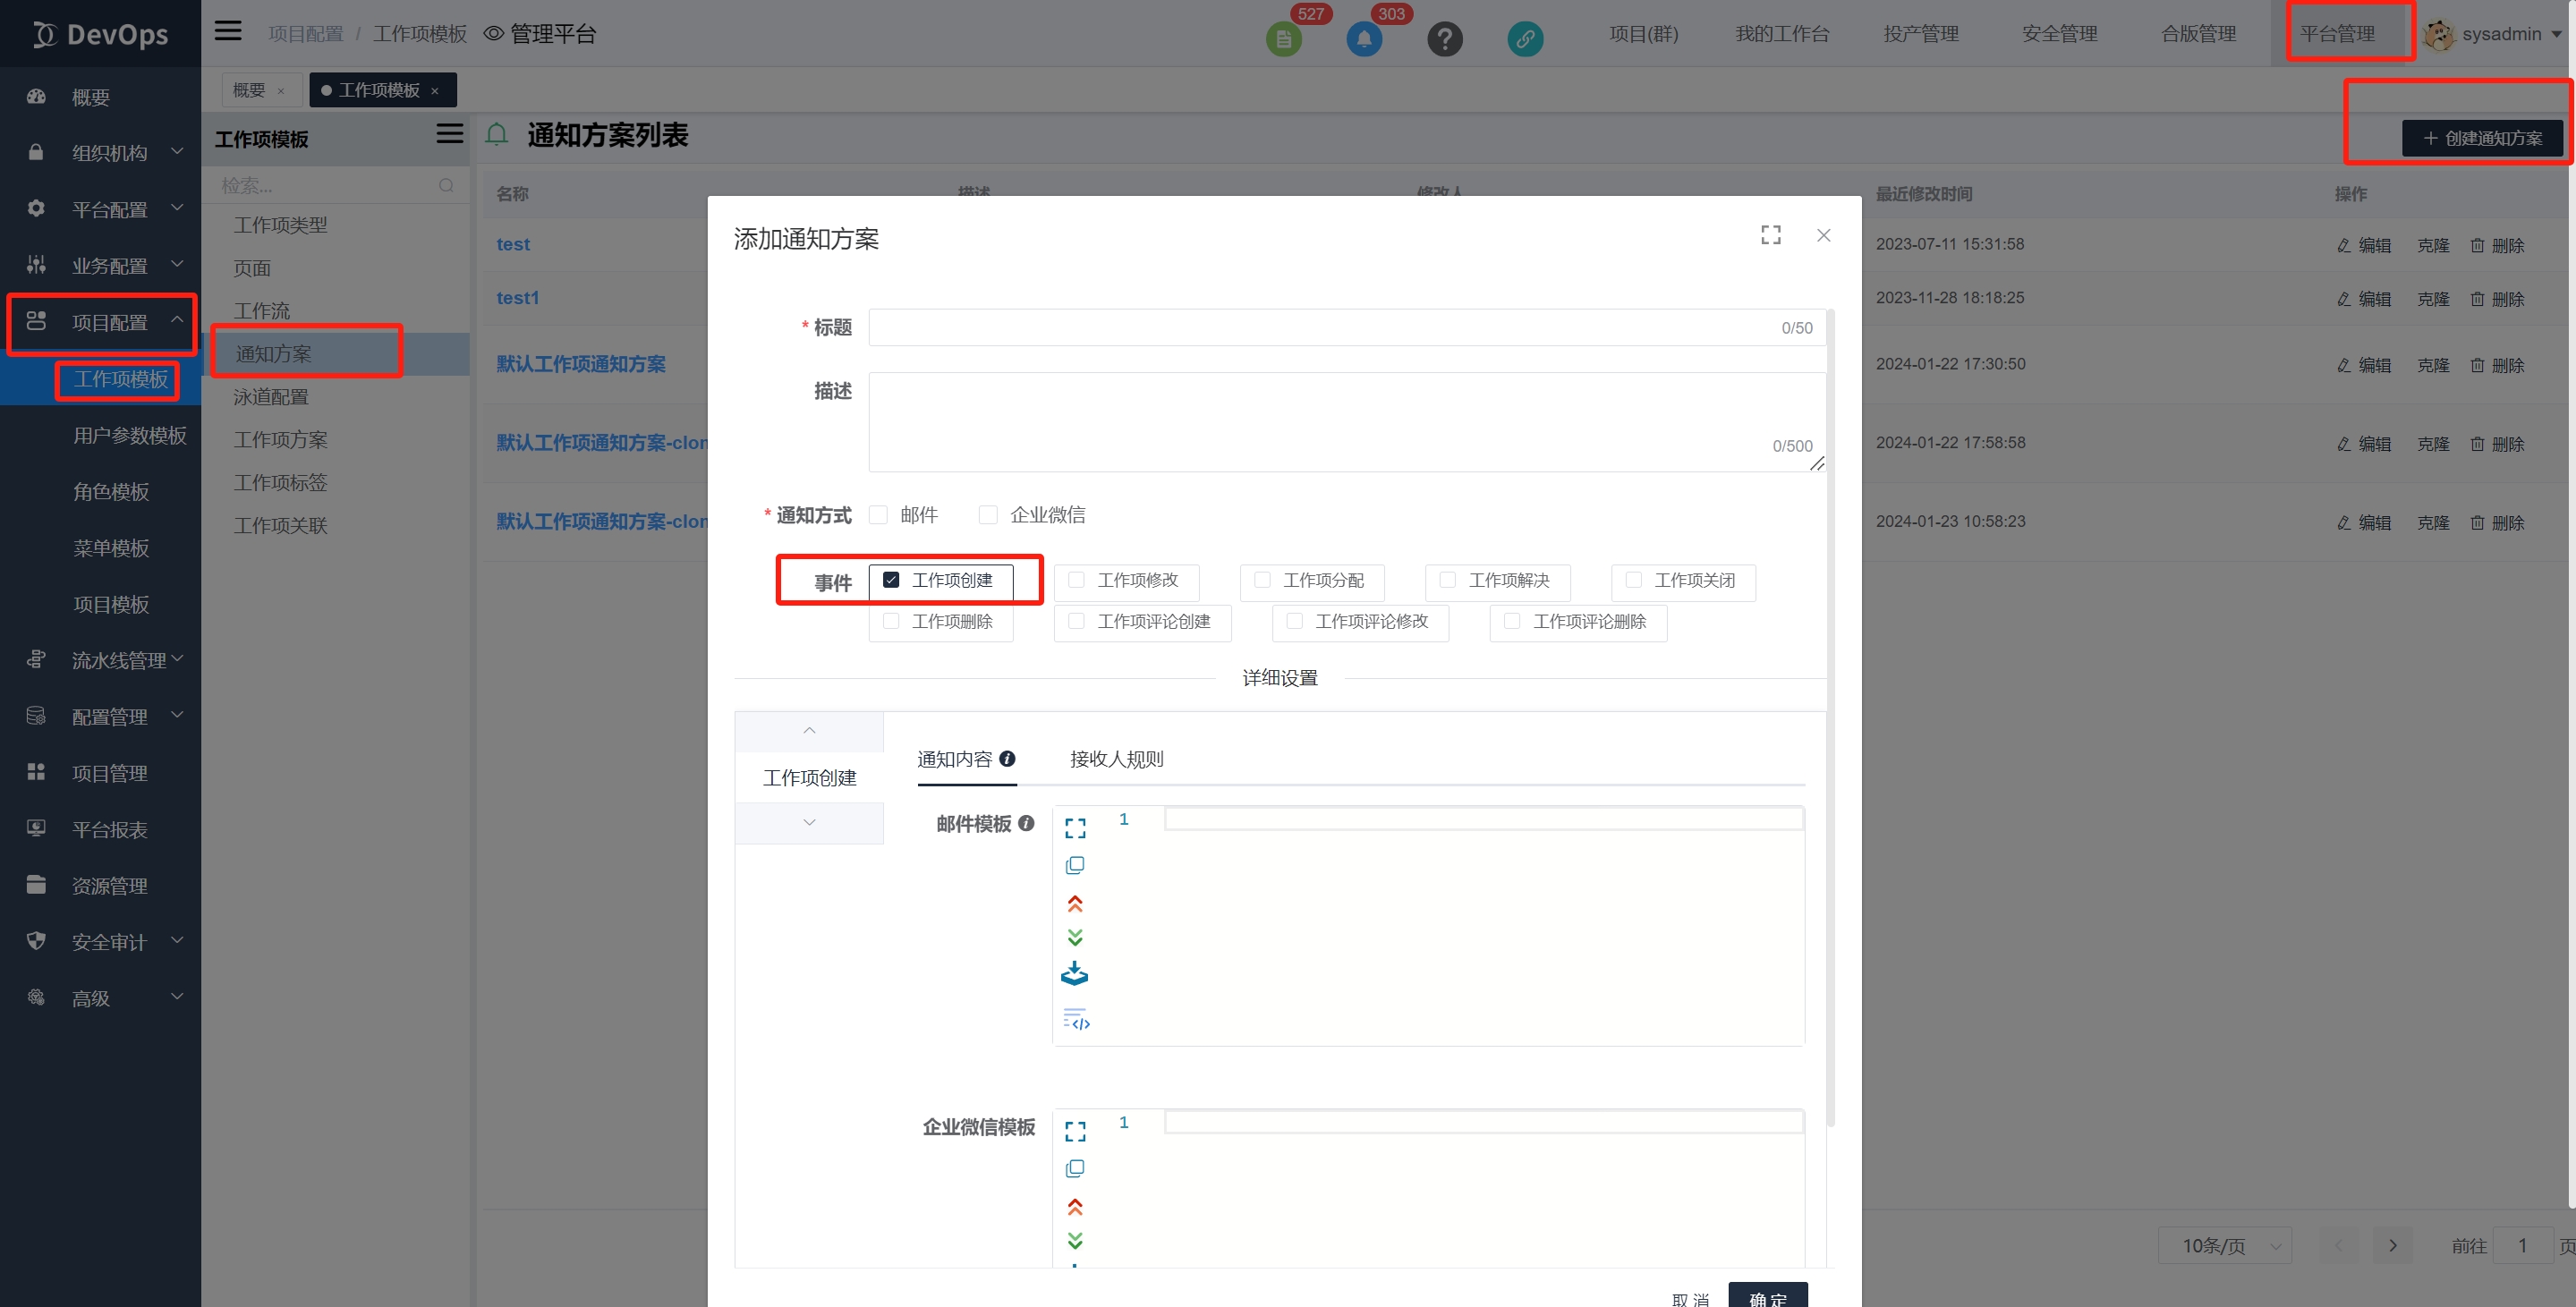Check the 企业微信 notification option
2576x1307 pixels.
(x=988, y=515)
